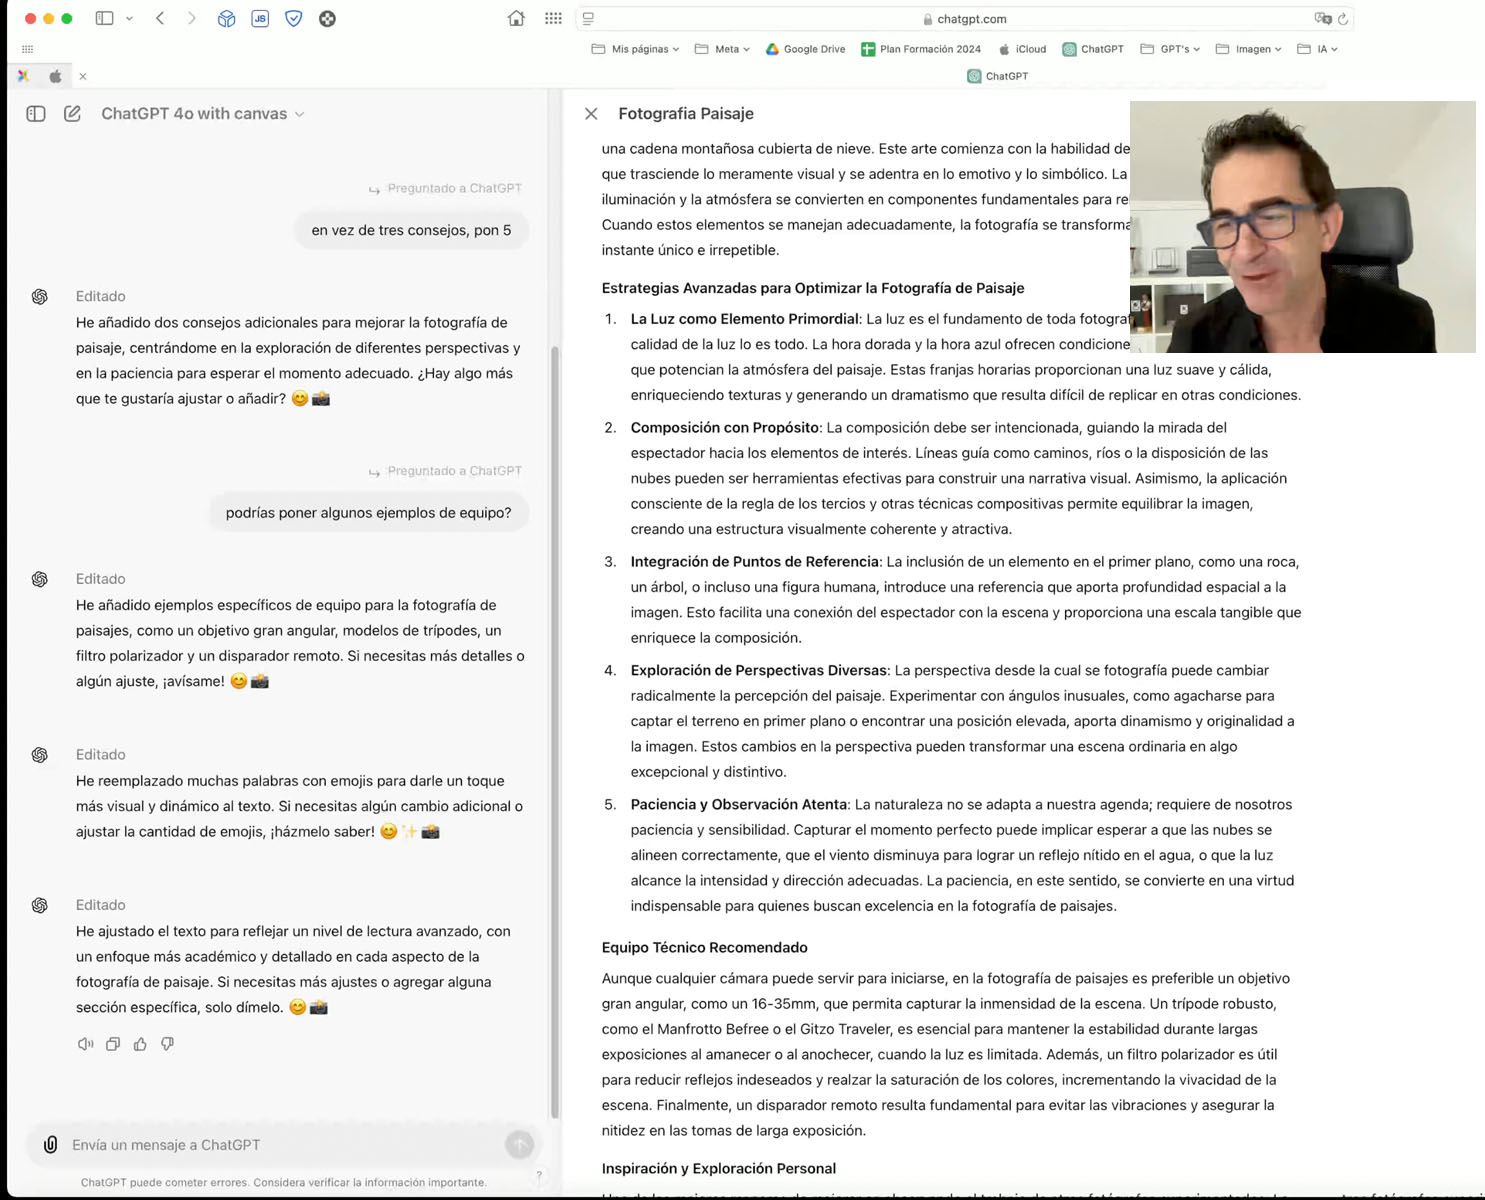Open Mis páginas bookmarks folder
This screenshot has width=1485, height=1200.
point(635,49)
